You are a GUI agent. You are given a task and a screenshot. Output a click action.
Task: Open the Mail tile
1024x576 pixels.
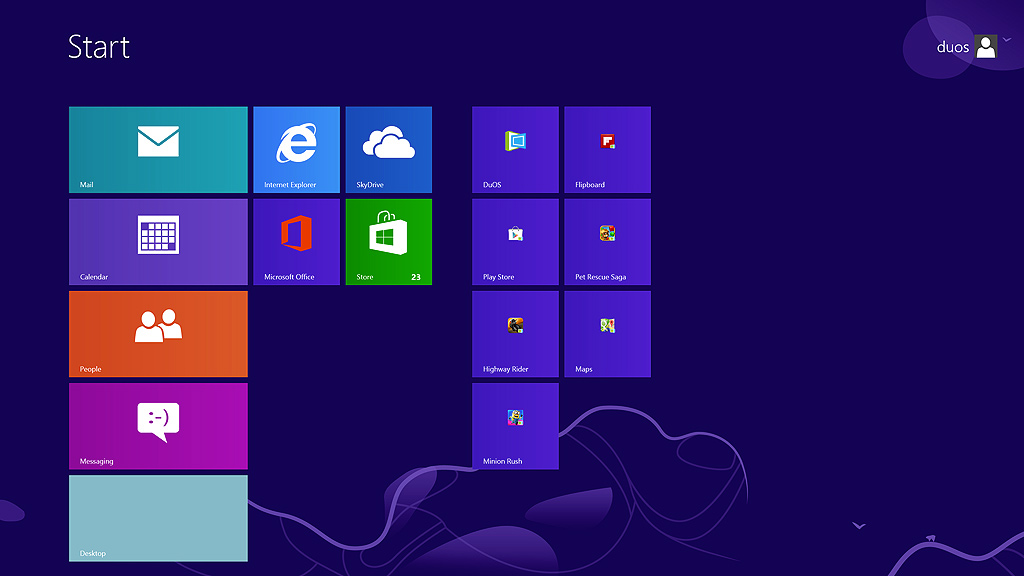pyautogui.click(x=158, y=150)
